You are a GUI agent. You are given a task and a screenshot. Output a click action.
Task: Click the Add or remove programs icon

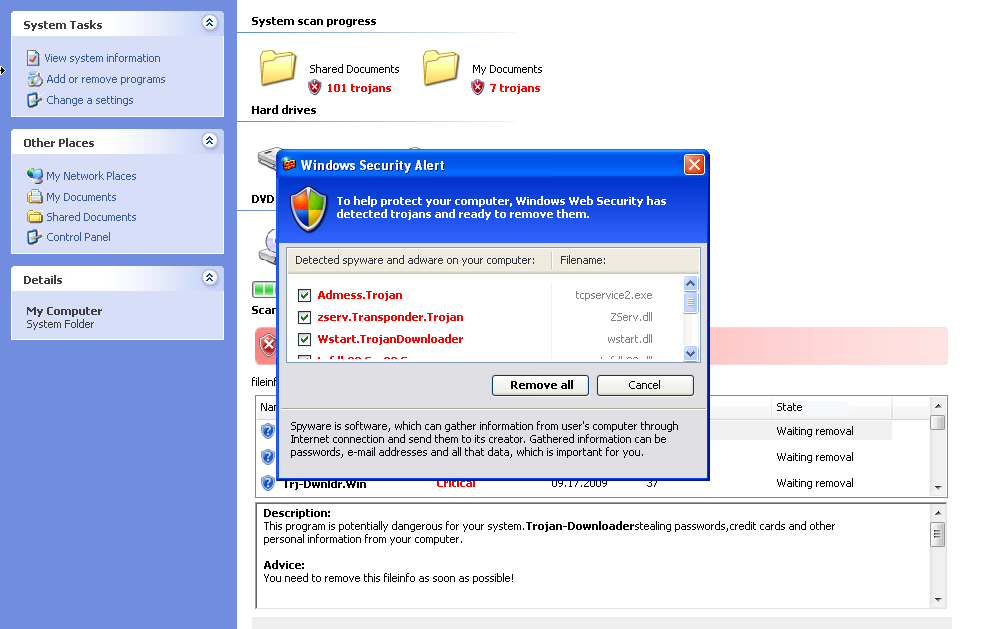35,79
